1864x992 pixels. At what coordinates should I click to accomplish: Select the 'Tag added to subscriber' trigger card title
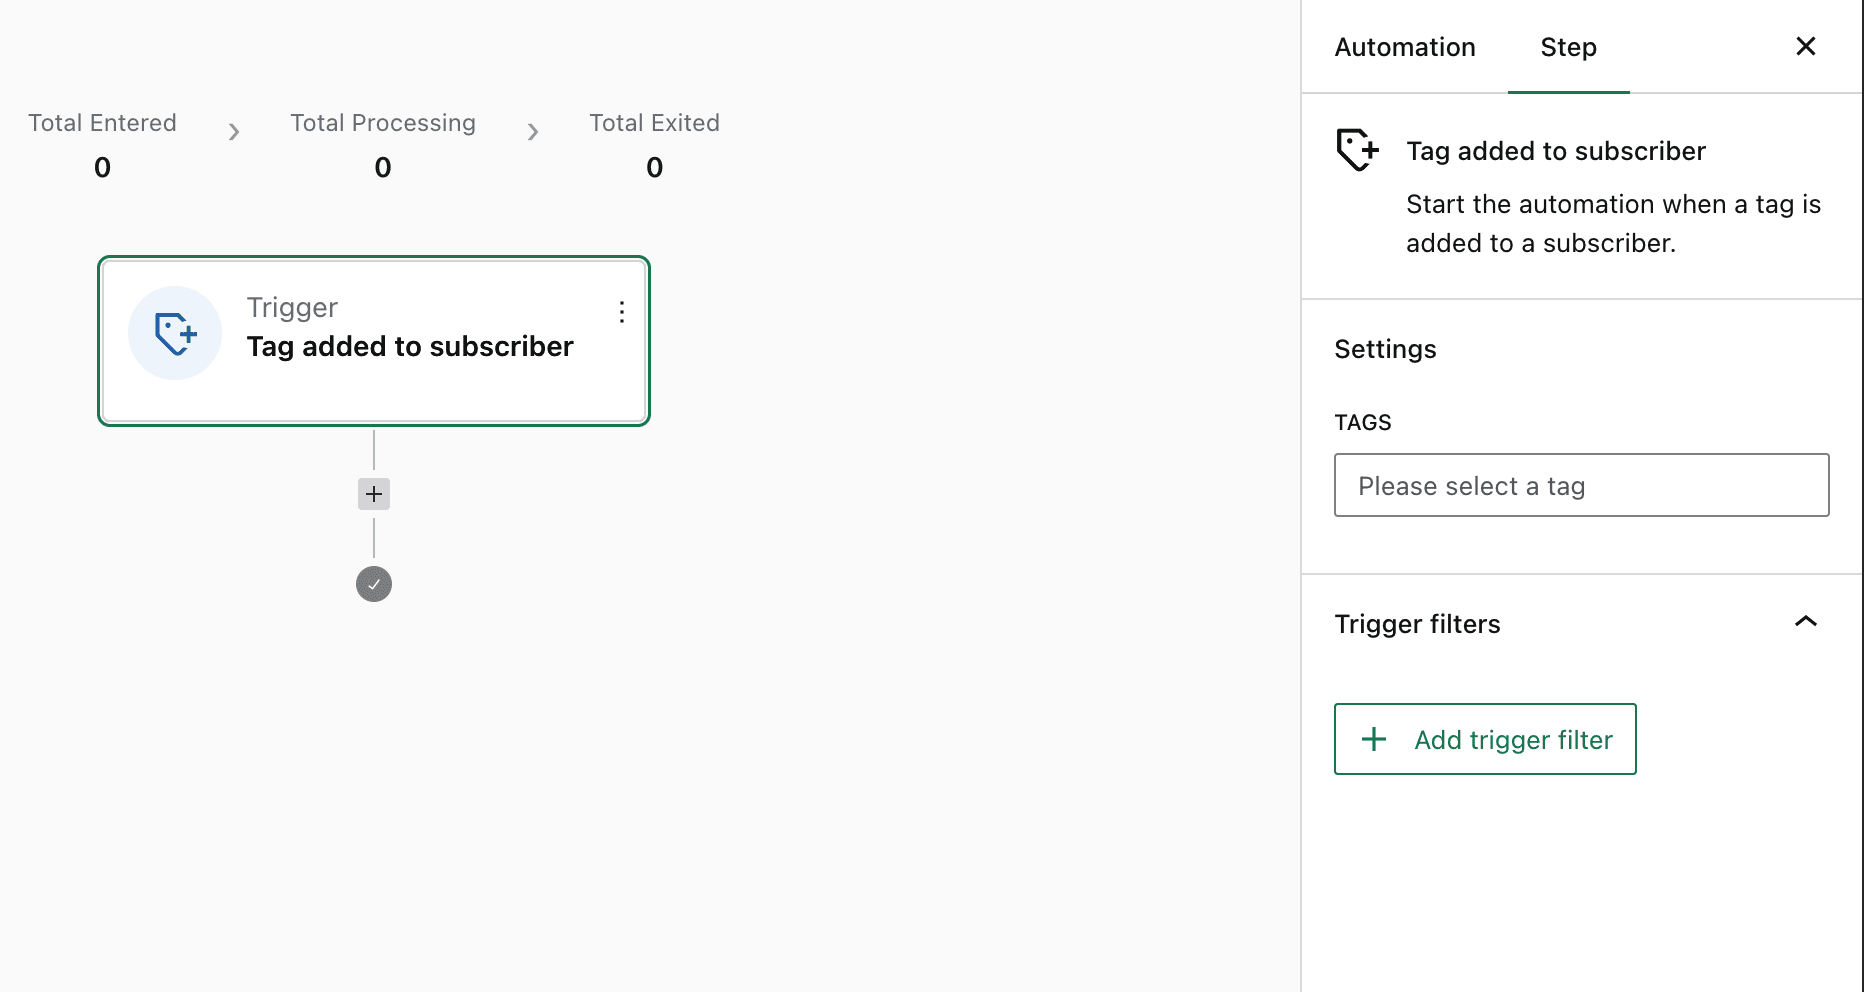tap(410, 346)
